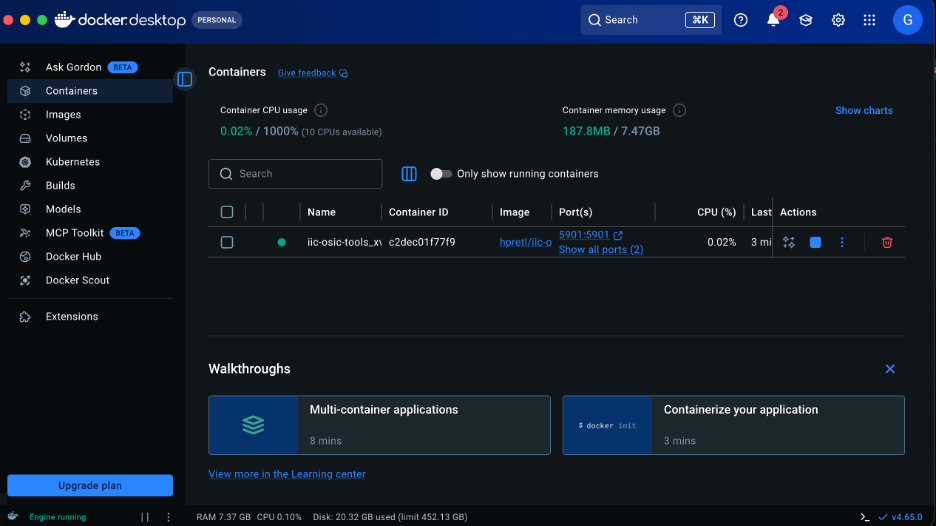The height and width of the screenshot is (526, 936).
Task: Open the terminal icon in status bar
Action: tap(865, 517)
